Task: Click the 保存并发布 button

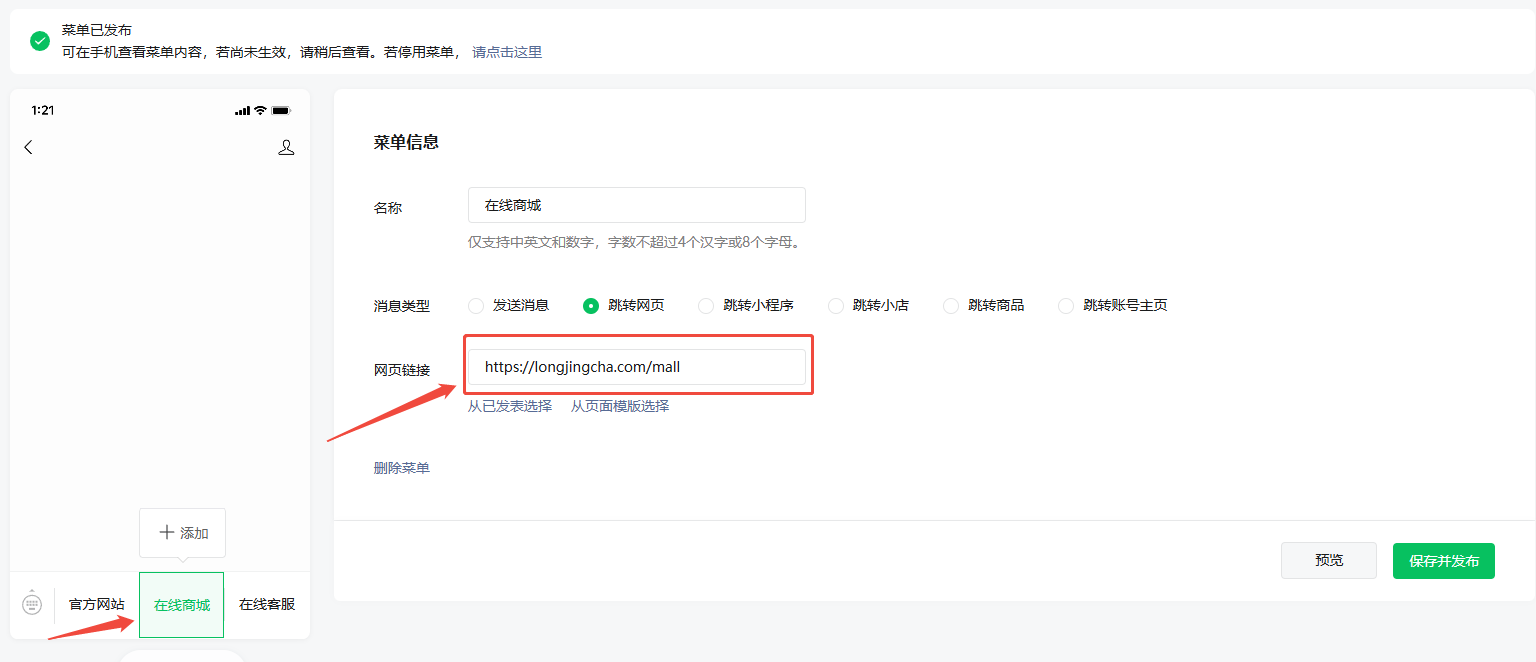Action: coord(1443,561)
